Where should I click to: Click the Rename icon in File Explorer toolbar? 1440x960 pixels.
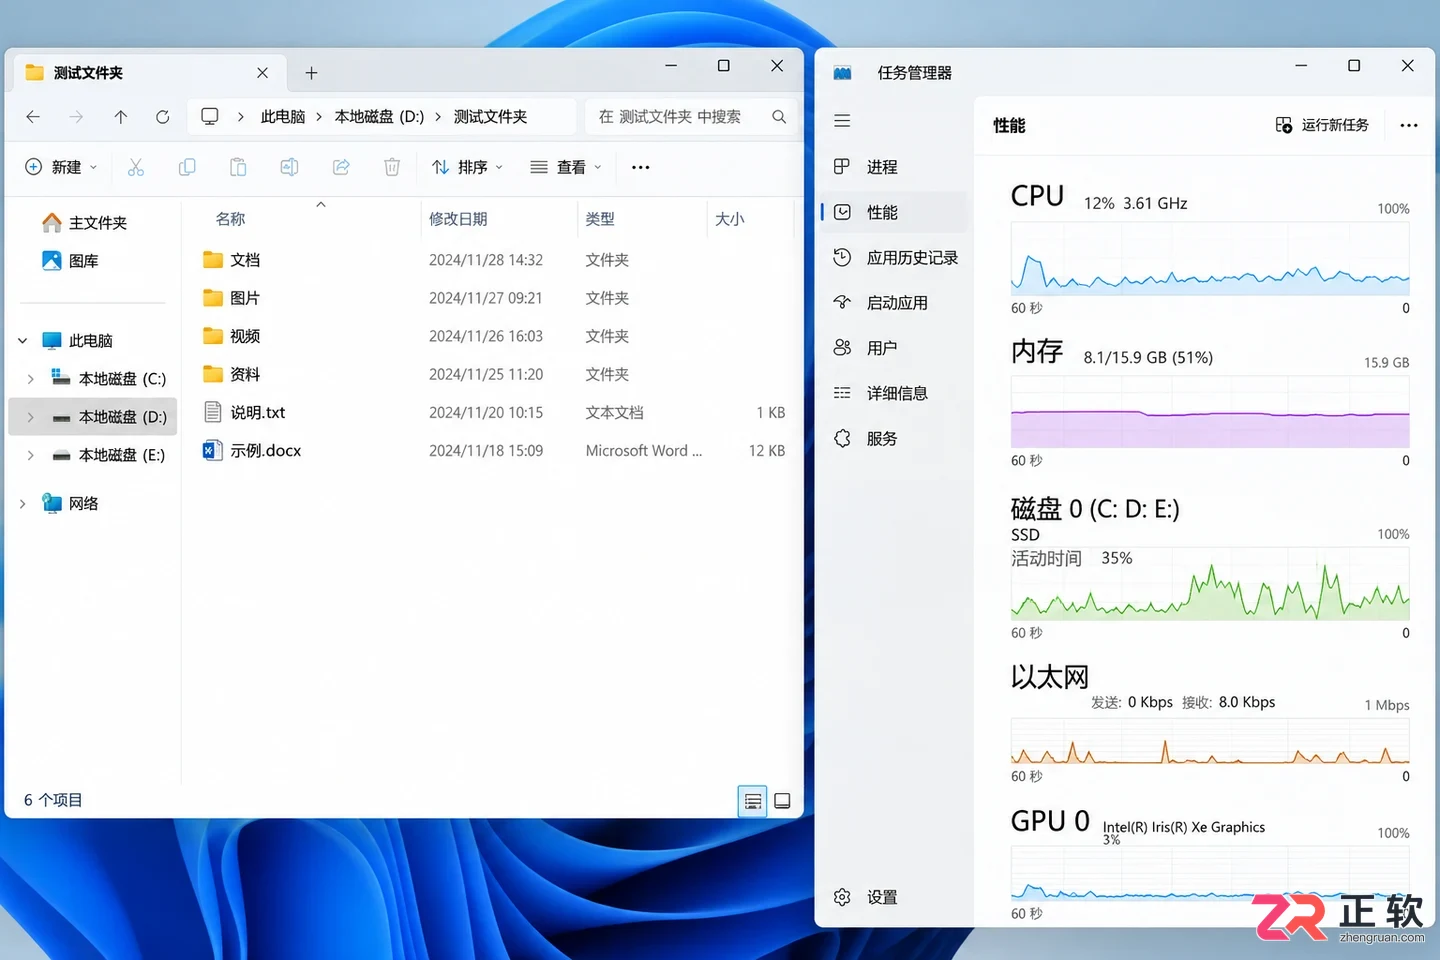click(x=289, y=167)
